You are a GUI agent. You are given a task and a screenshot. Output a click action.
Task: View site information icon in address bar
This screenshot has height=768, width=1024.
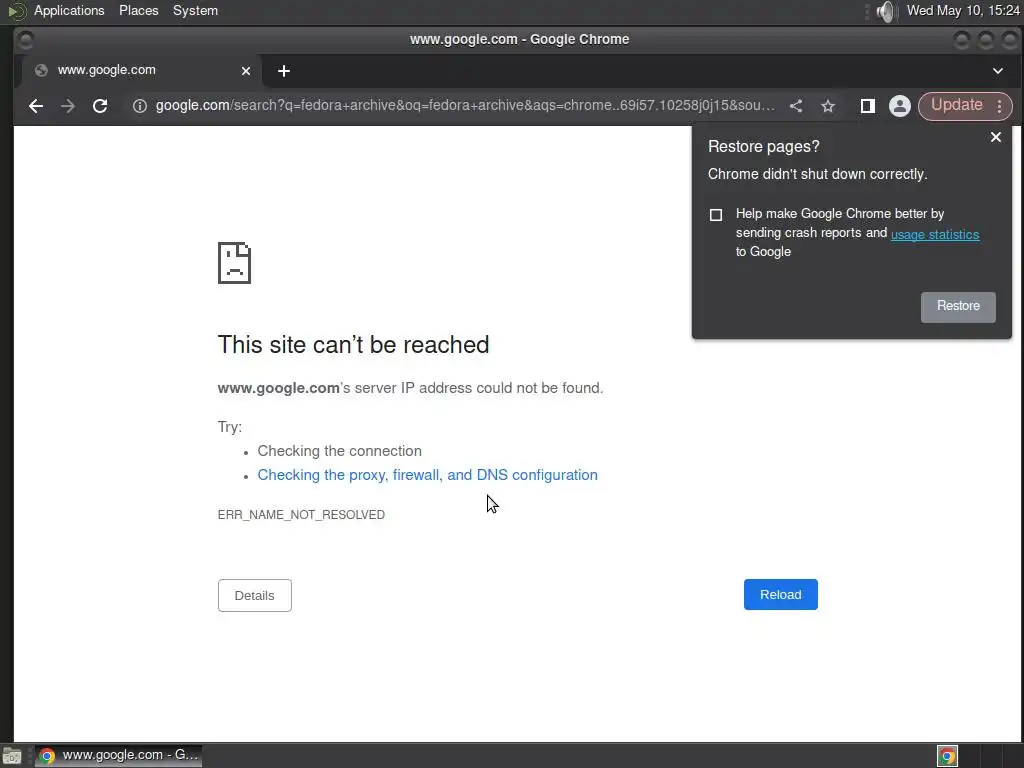tap(140, 106)
